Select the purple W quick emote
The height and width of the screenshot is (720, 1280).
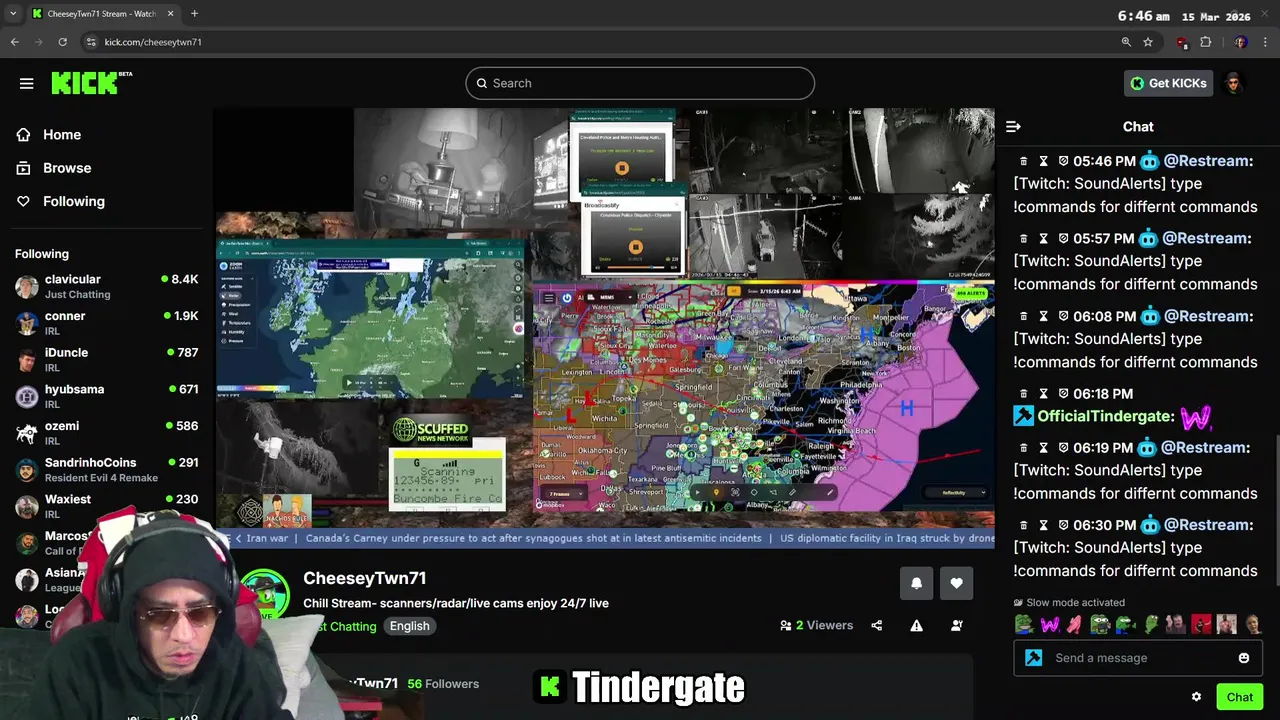pos(1049,625)
